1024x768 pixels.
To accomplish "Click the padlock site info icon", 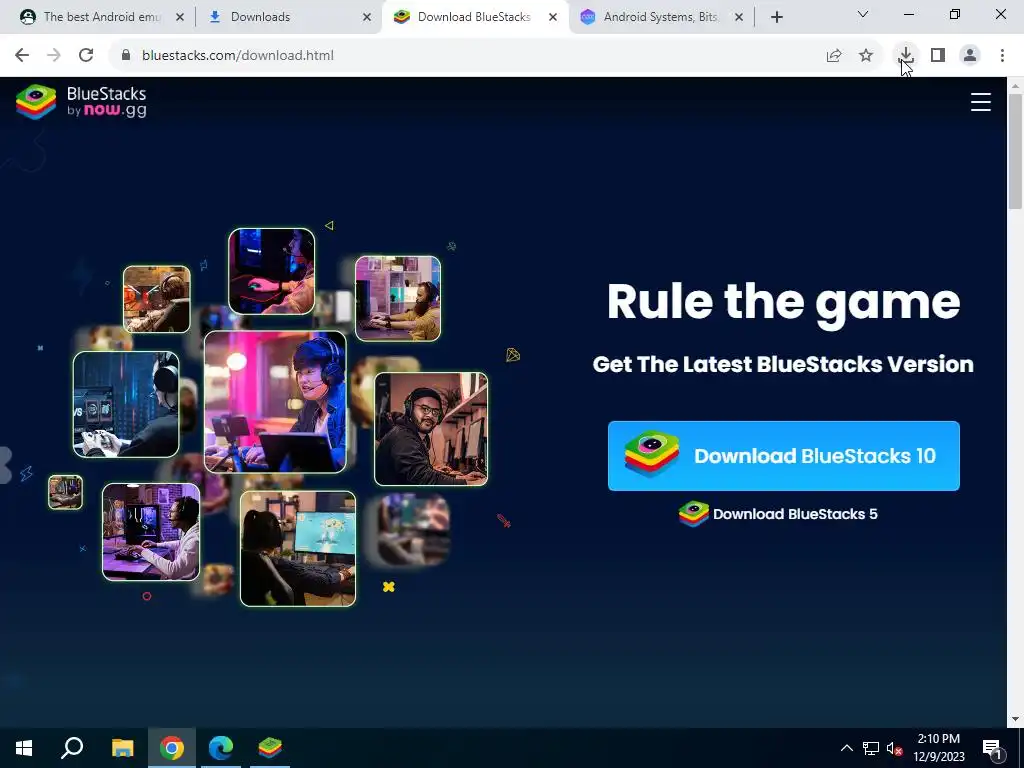I will (126, 56).
